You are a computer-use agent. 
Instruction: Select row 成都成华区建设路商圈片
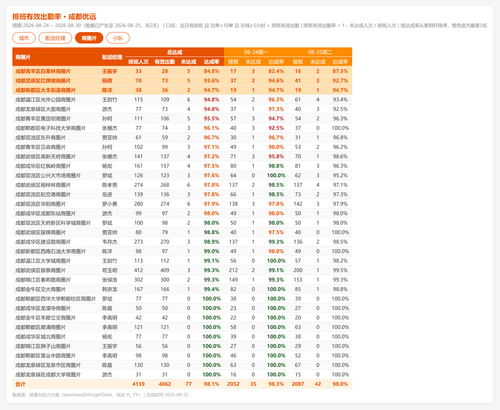point(182,242)
